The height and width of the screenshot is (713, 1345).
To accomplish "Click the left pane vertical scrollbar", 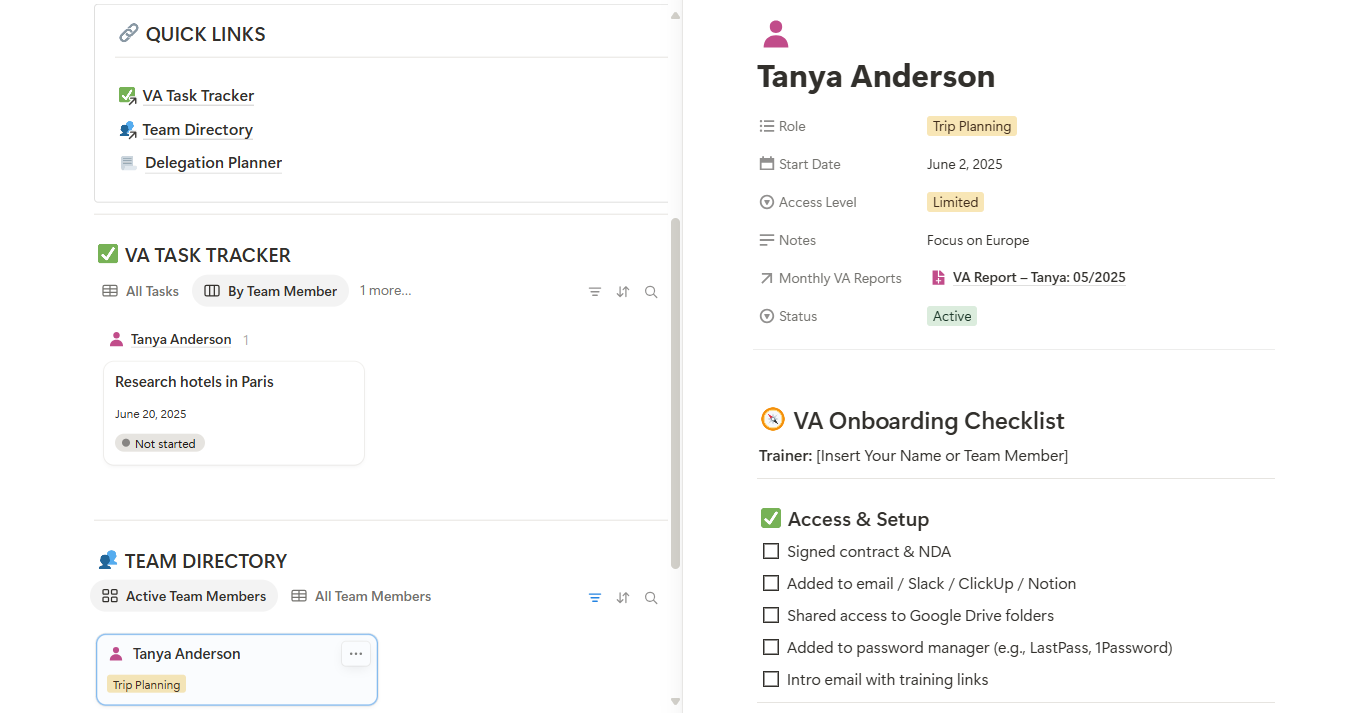I will coord(675,393).
